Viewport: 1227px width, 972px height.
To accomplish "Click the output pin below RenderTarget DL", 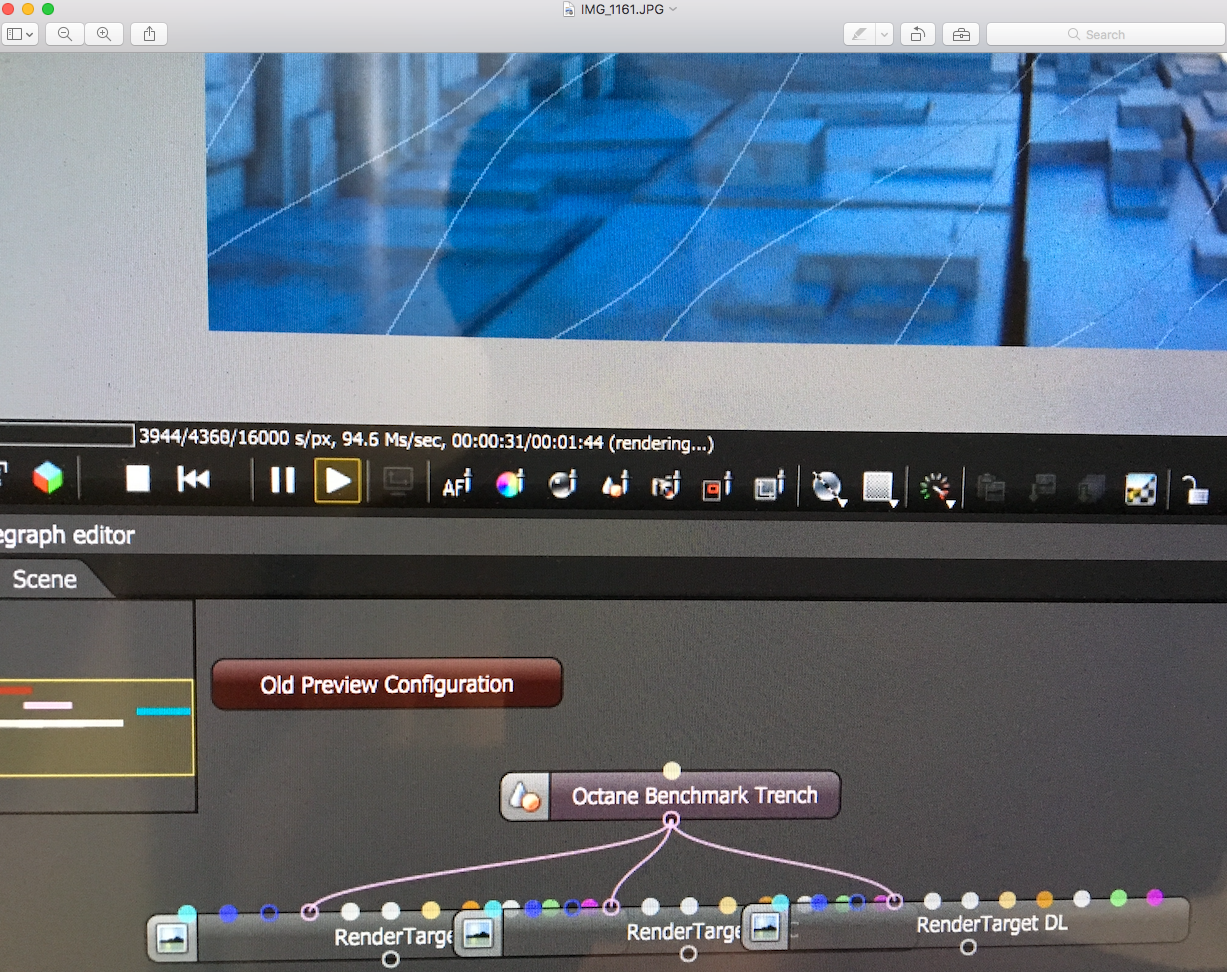I will (x=968, y=947).
